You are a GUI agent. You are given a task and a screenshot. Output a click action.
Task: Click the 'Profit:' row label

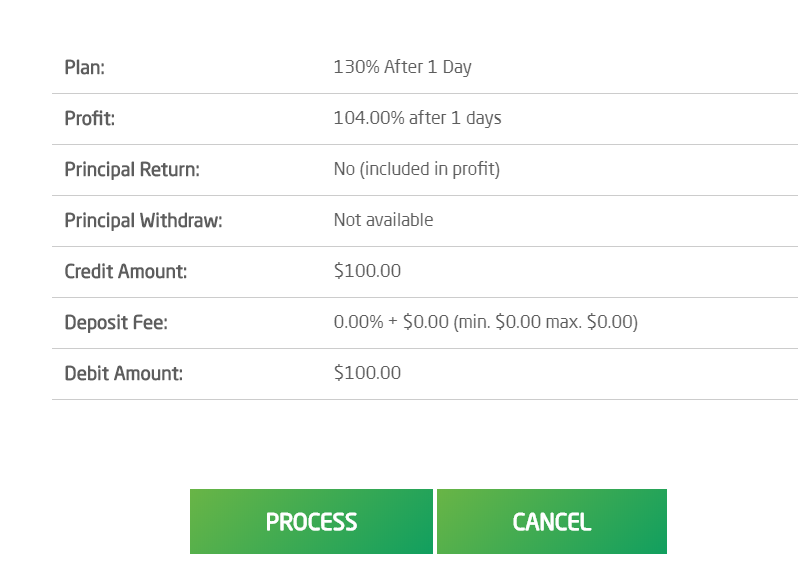pos(90,119)
